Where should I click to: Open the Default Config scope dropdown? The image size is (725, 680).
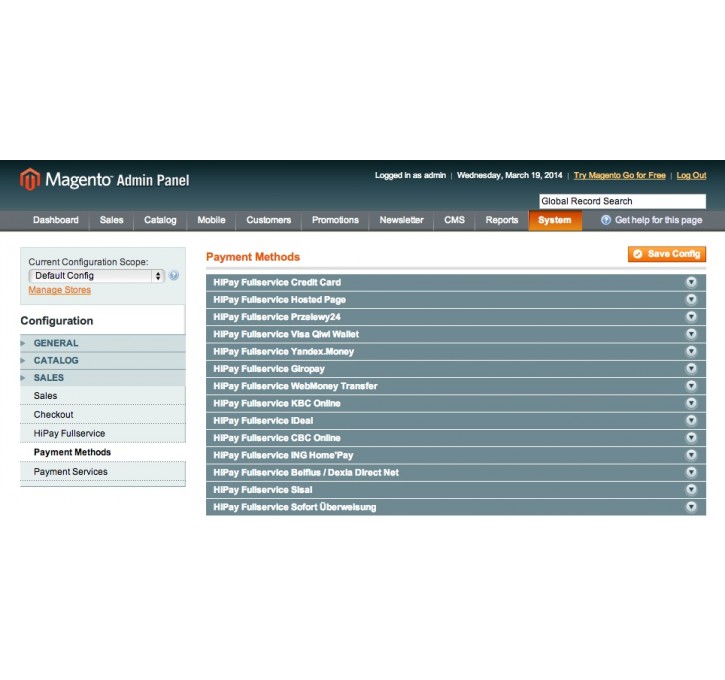click(96, 276)
